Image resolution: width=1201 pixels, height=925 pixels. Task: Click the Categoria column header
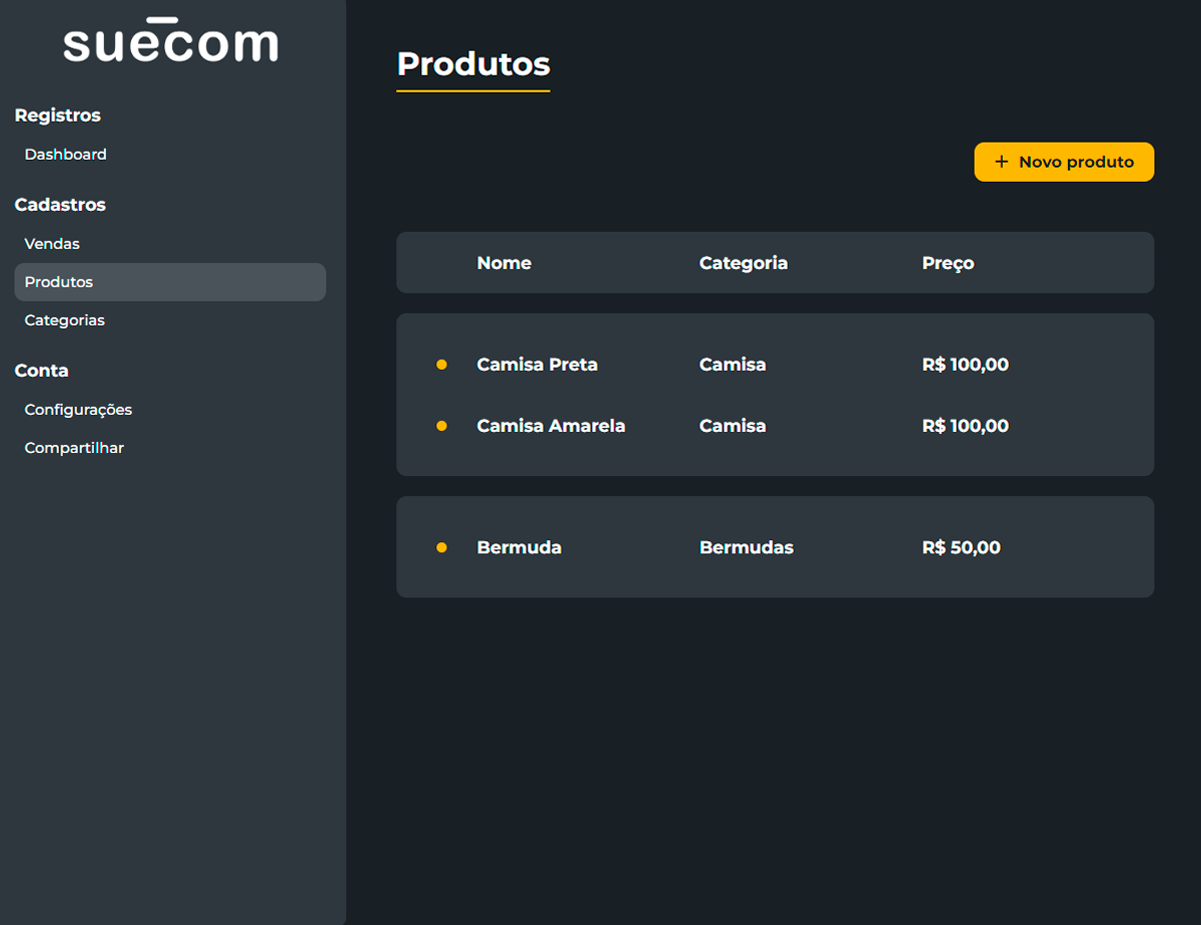[x=743, y=263]
